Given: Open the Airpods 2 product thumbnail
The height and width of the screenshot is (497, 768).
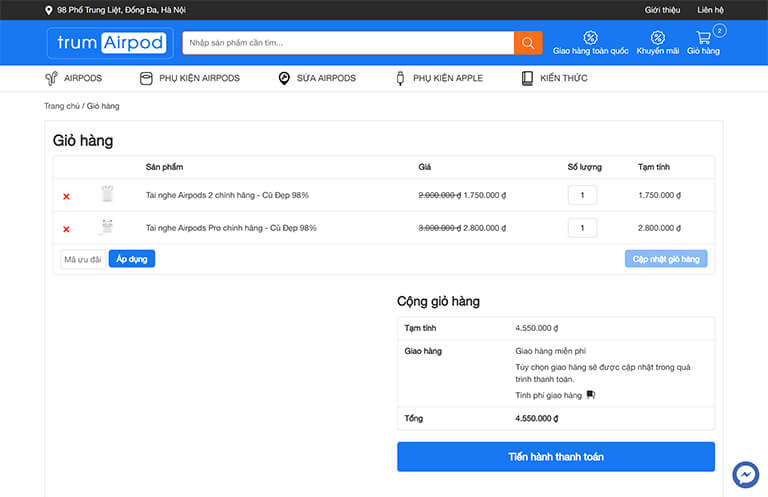Looking at the screenshot, I should pyautogui.click(x=107, y=195).
